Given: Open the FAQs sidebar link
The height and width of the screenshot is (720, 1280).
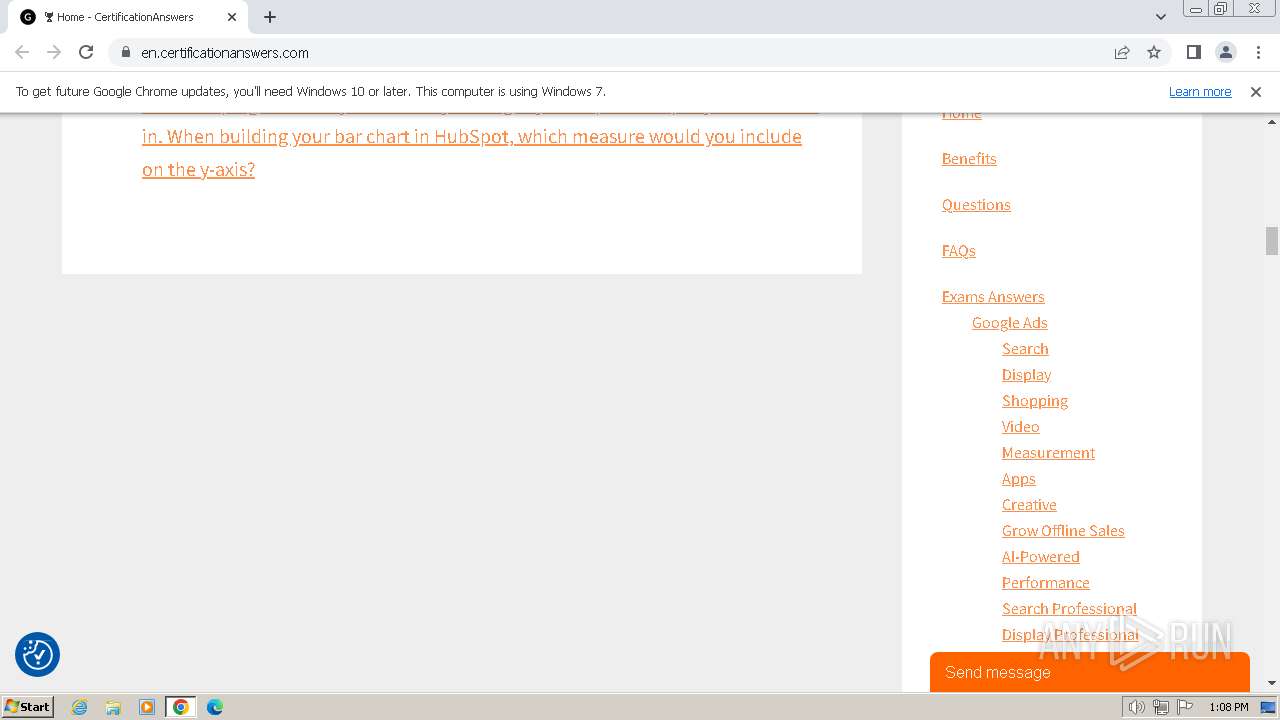Looking at the screenshot, I should click(958, 250).
